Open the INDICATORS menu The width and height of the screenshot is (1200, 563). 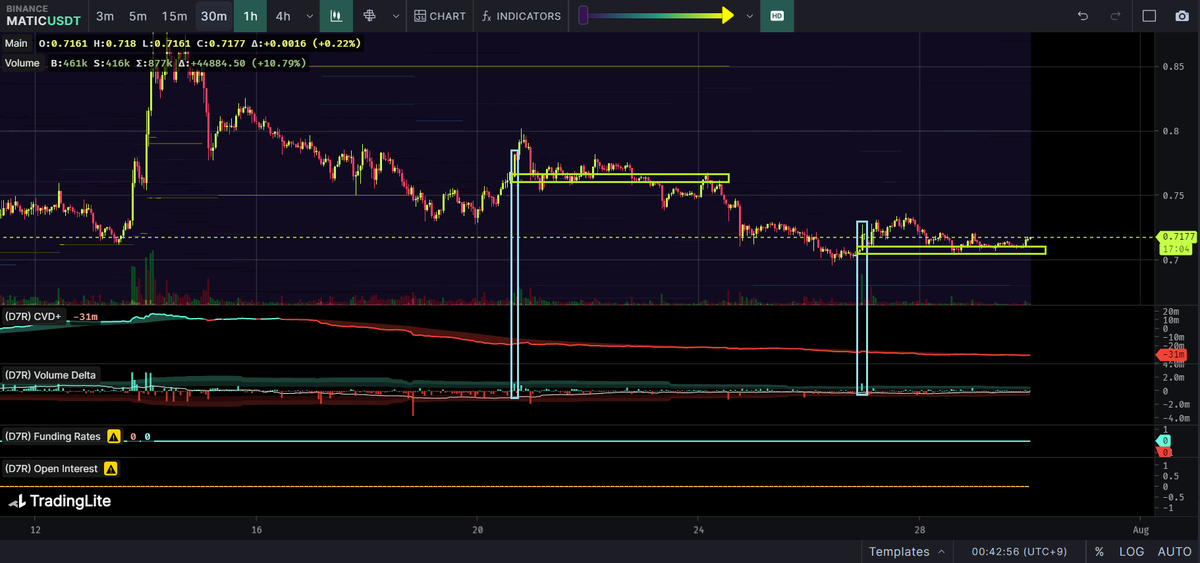point(522,16)
